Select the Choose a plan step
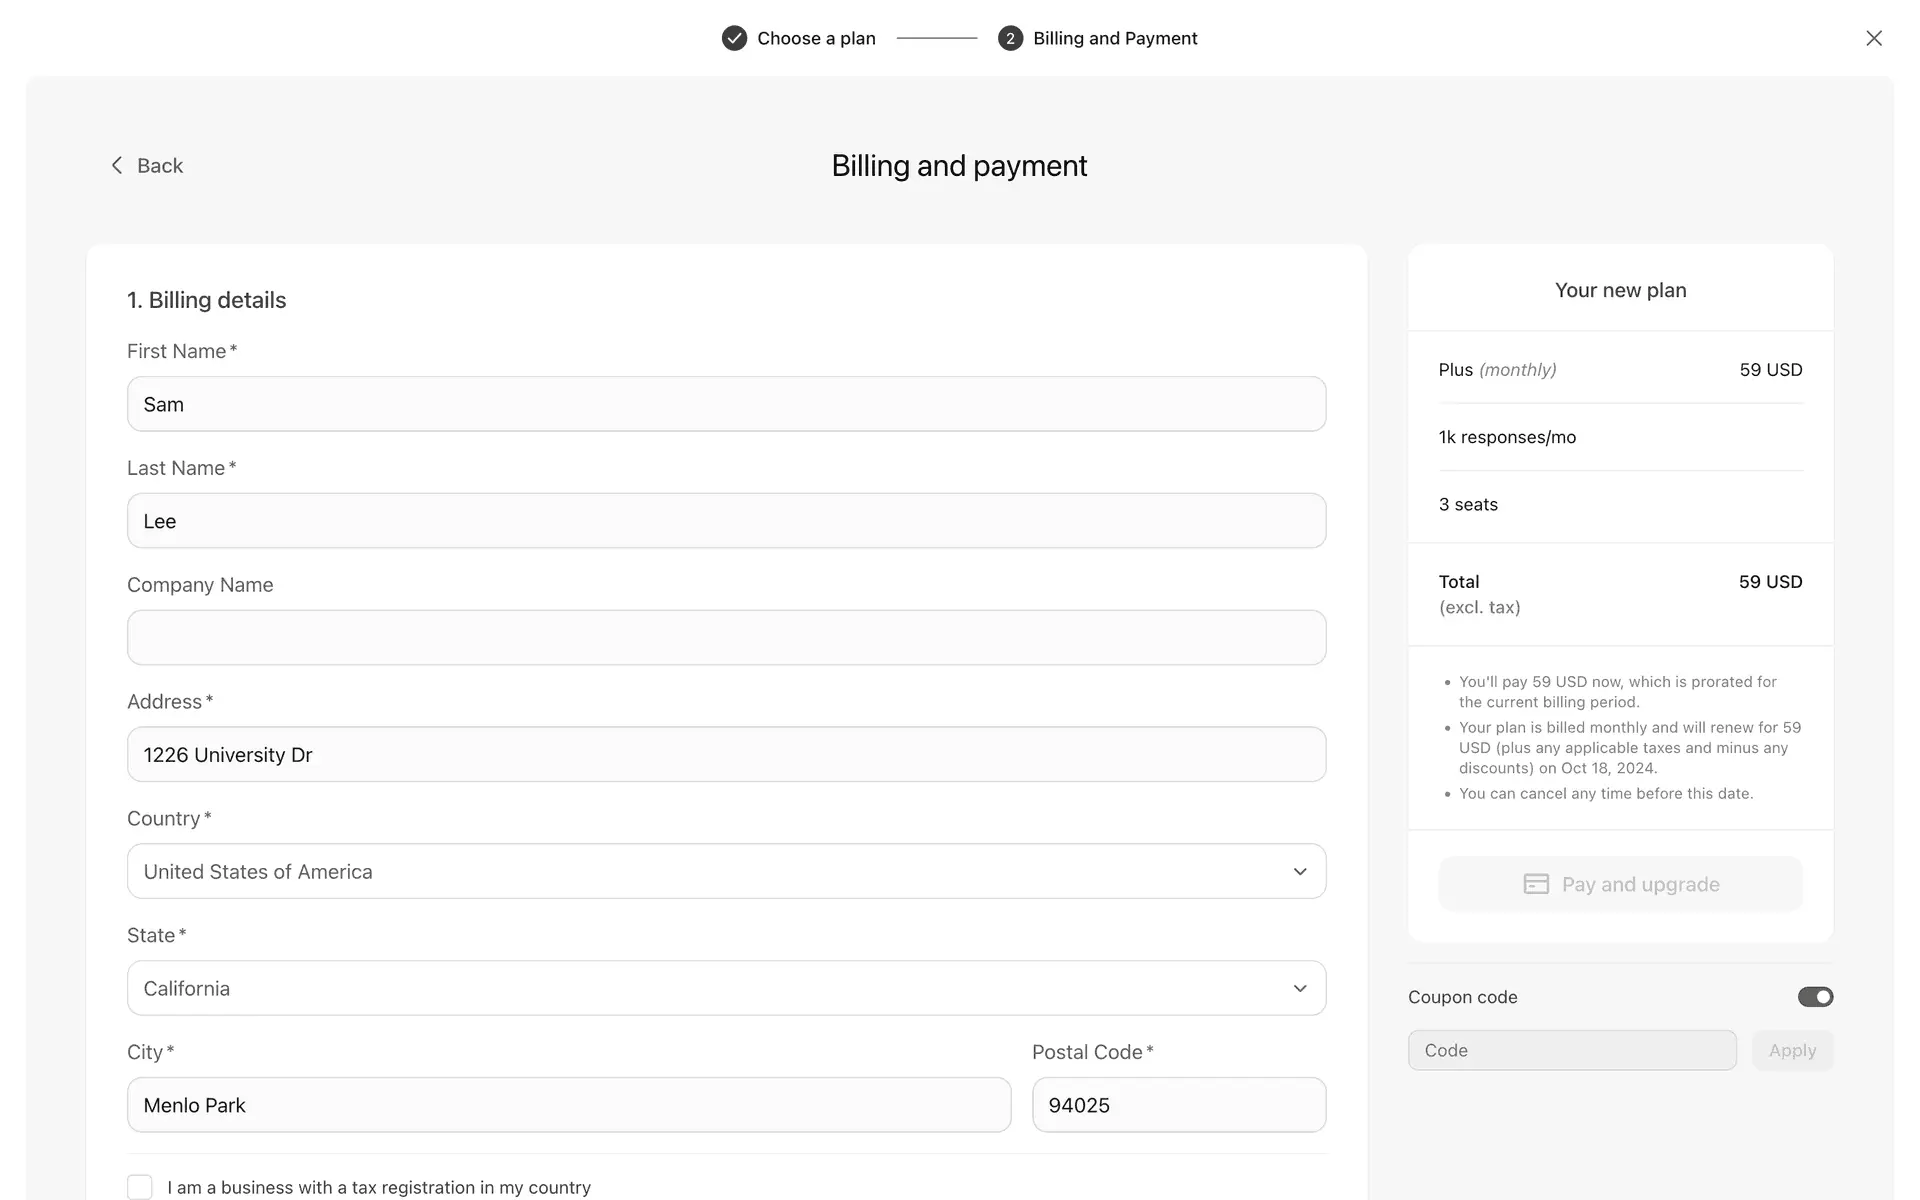 tap(816, 38)
